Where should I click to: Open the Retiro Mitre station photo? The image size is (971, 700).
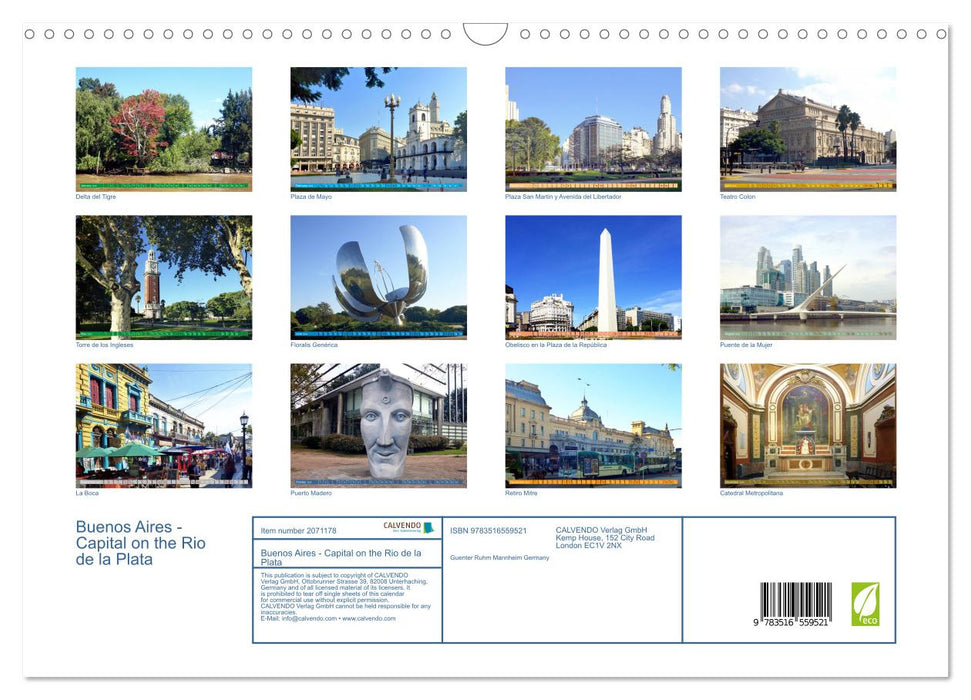592,423
